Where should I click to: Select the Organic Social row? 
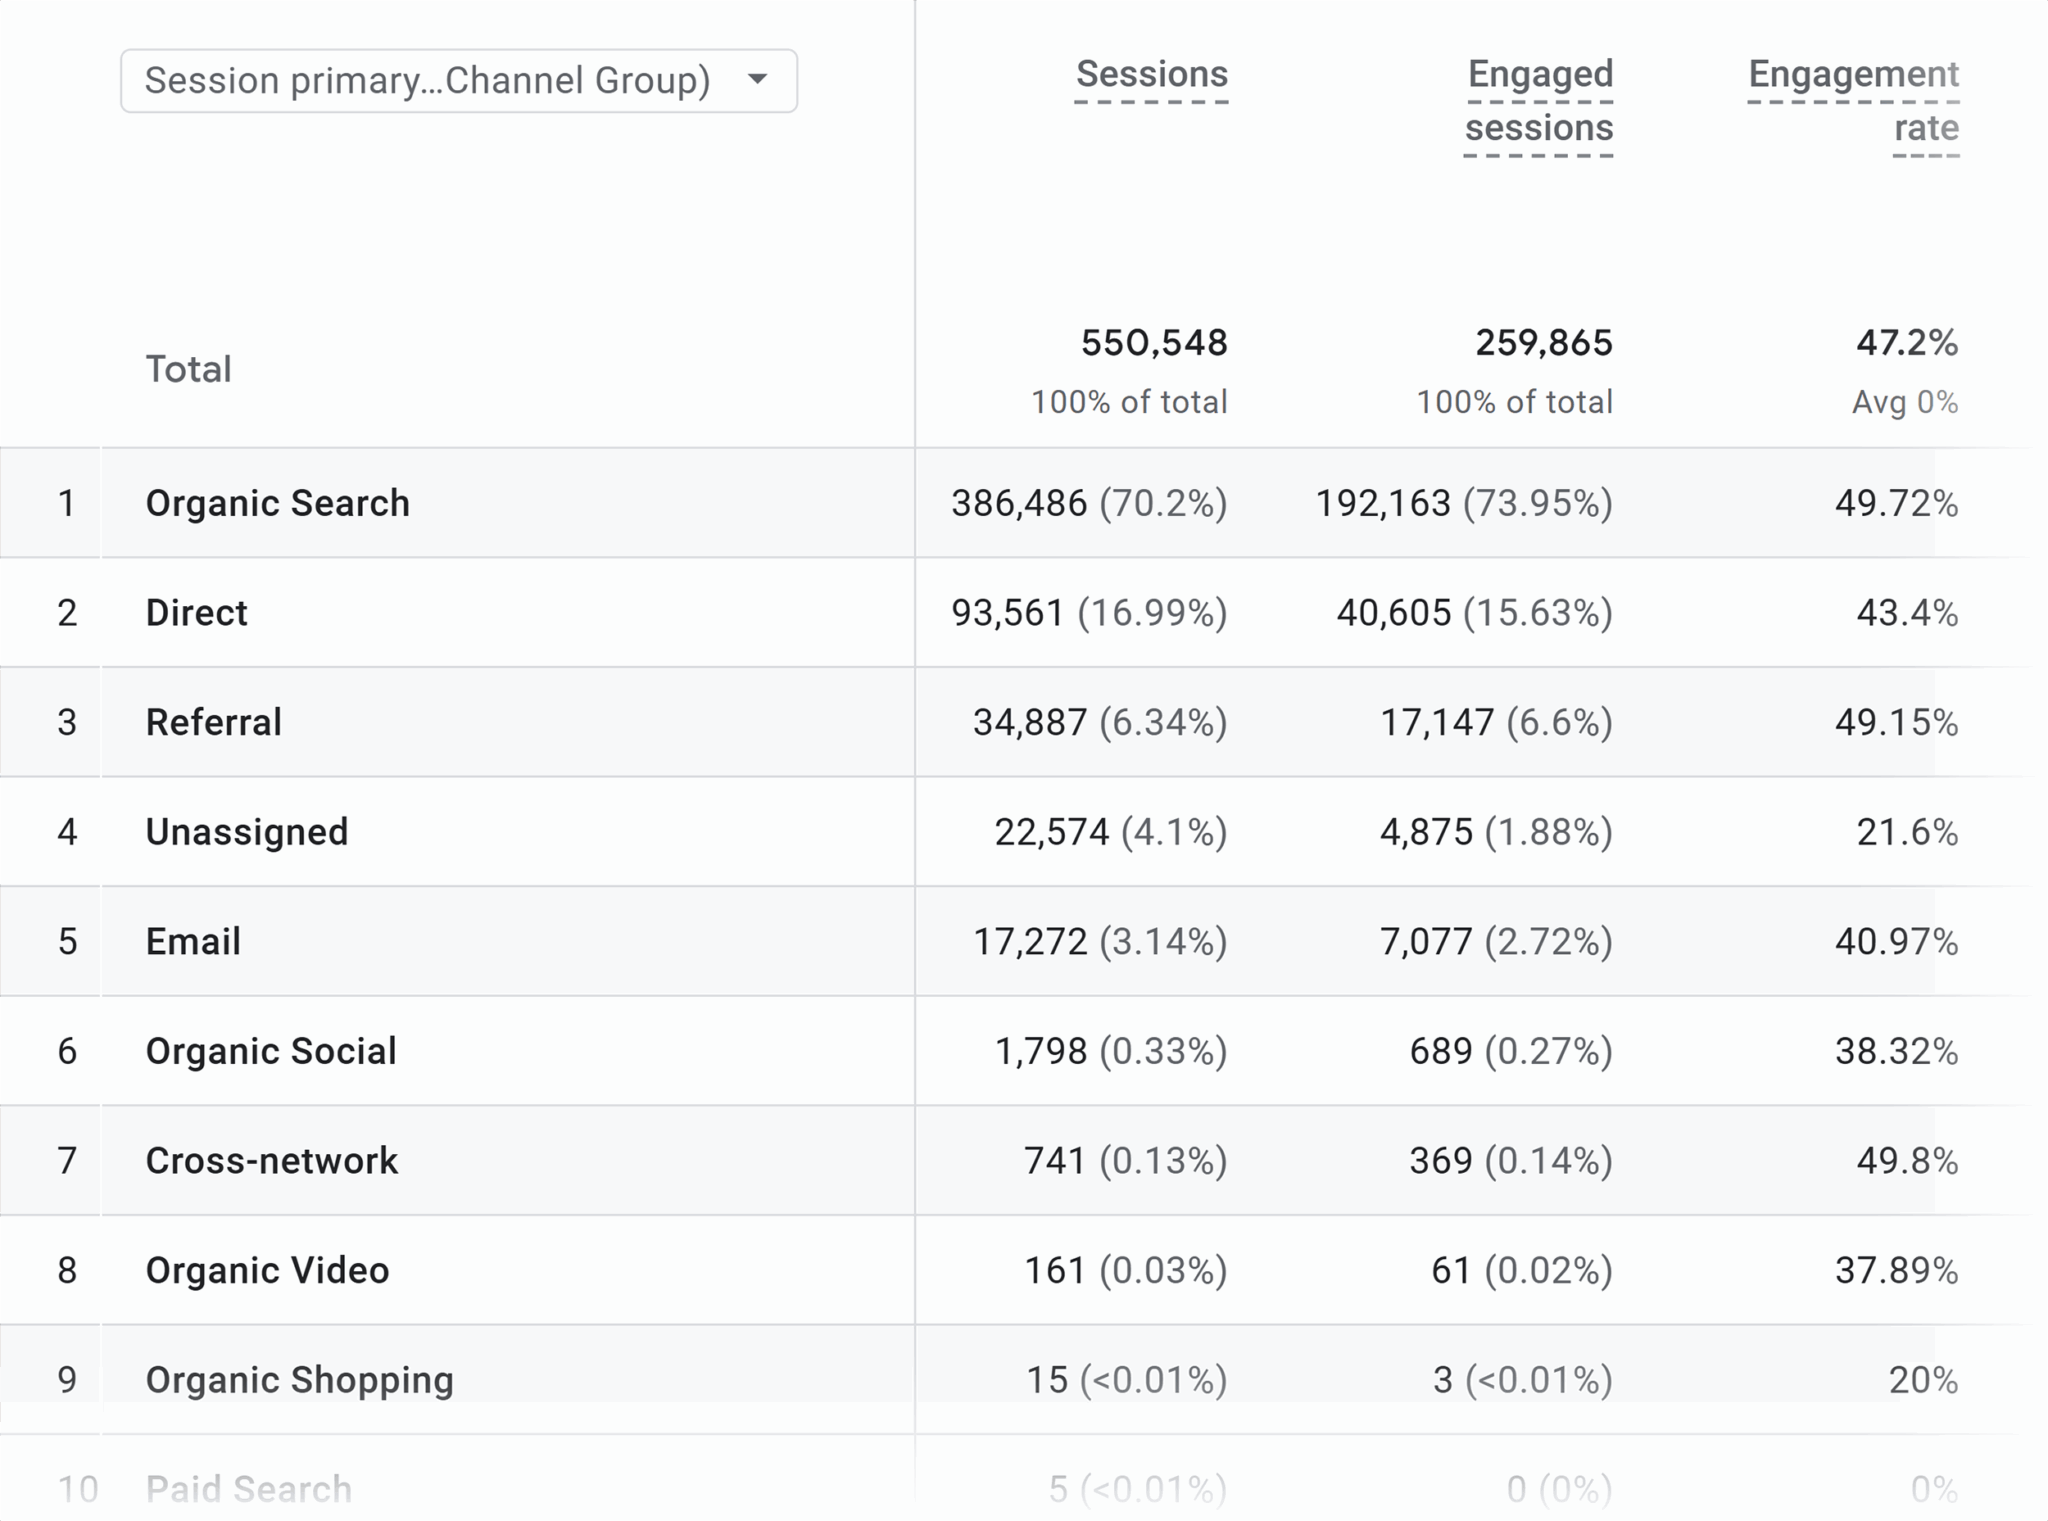pos(271,1051)
